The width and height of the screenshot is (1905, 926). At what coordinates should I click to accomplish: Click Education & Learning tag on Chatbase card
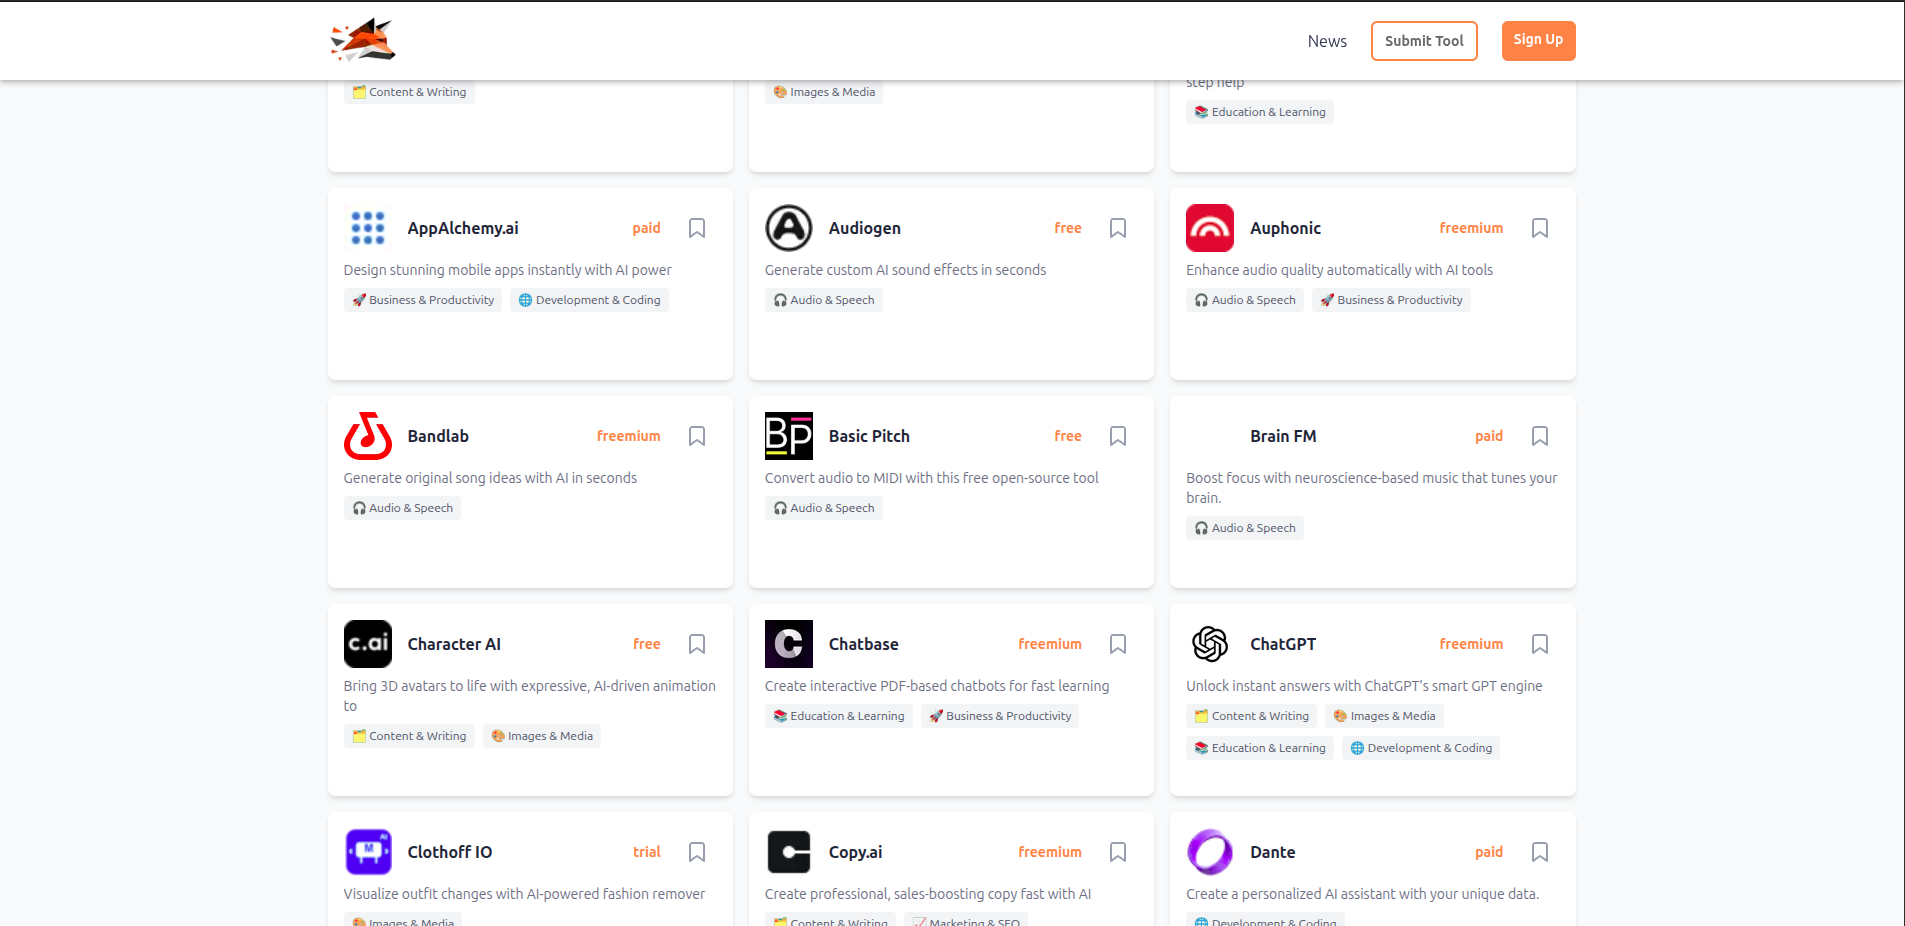(838, 715)
